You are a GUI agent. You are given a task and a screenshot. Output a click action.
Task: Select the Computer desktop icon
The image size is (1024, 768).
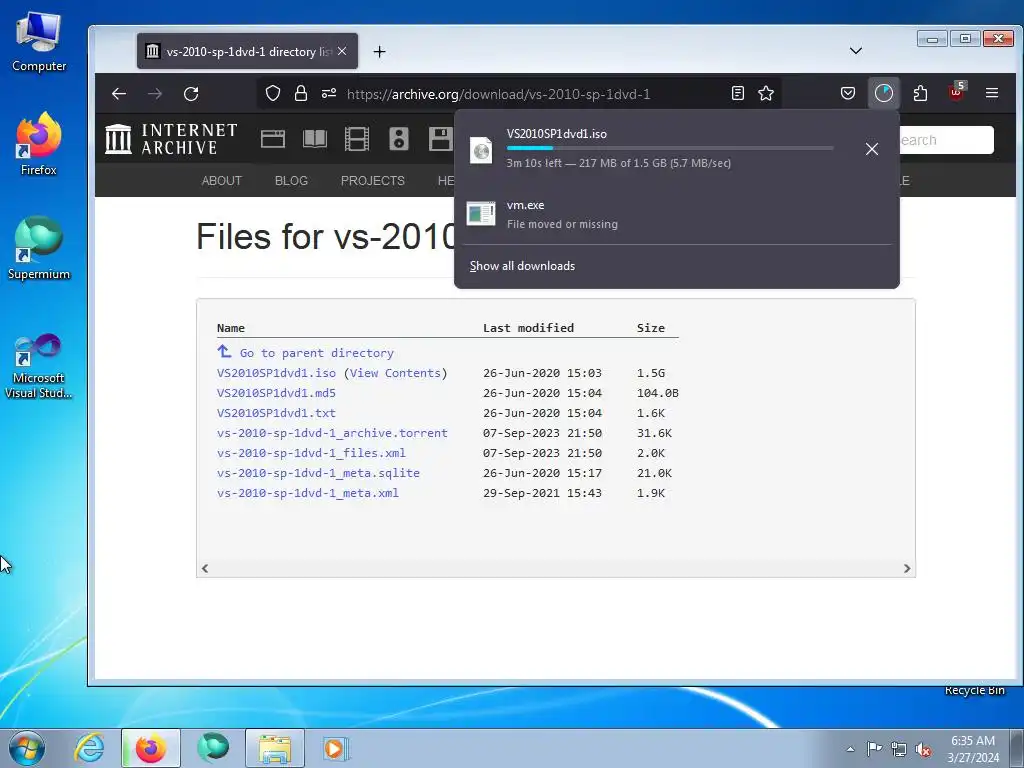pos(39,42)
